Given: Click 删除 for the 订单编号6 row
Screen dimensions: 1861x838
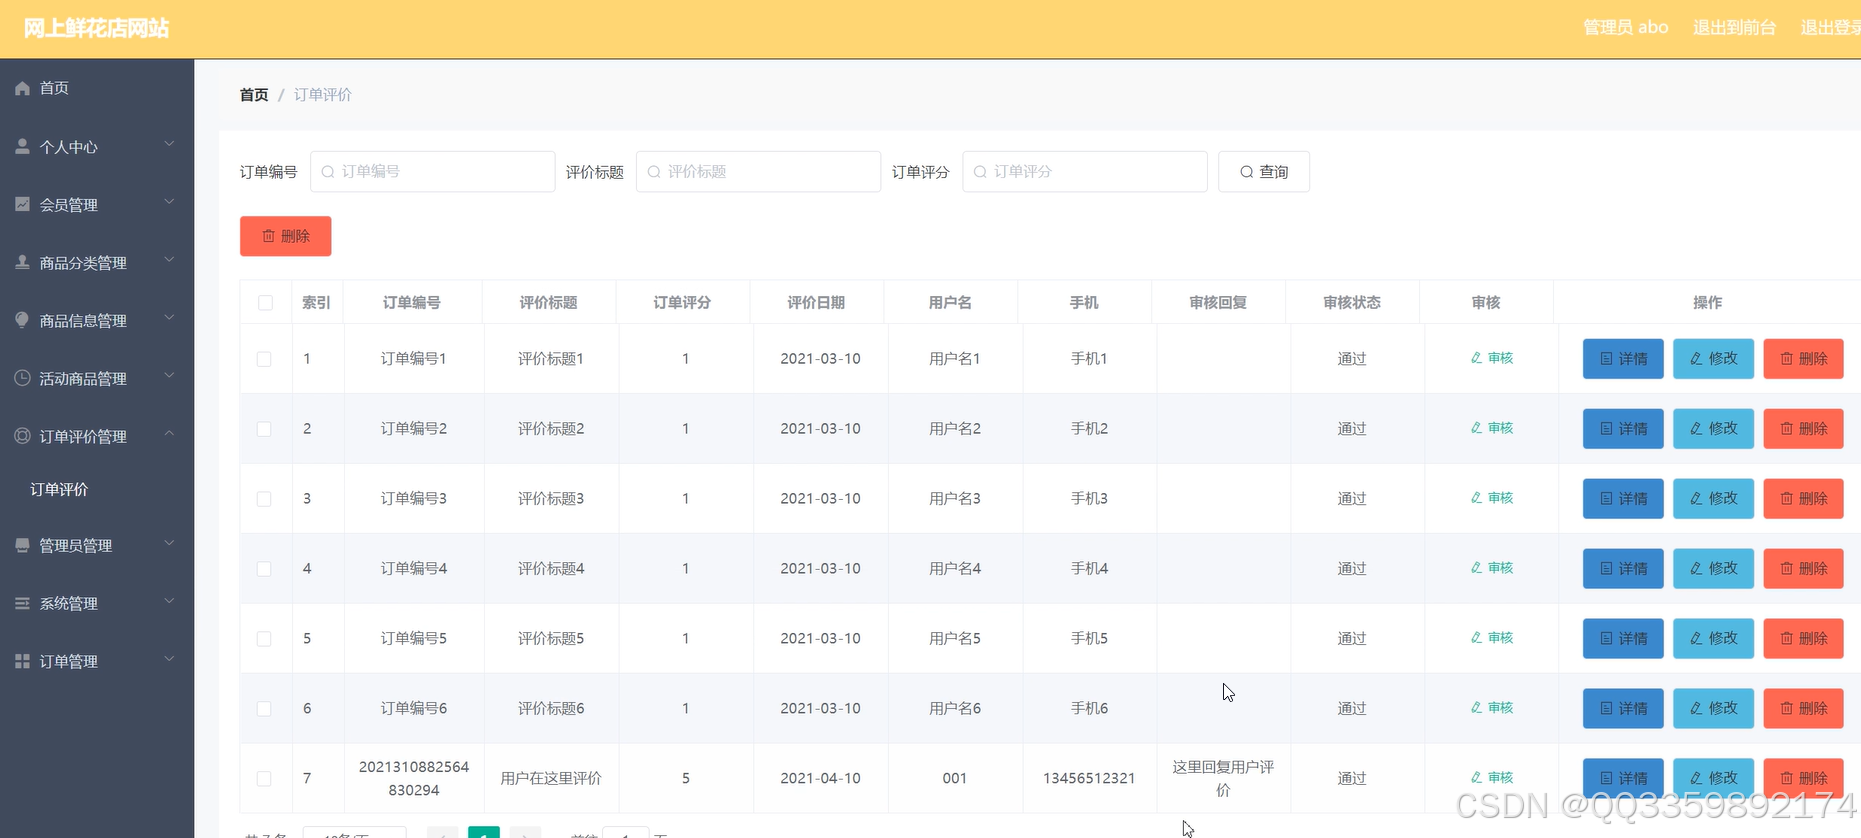Looking at the screenshot, I should [x=1803, y=709].
